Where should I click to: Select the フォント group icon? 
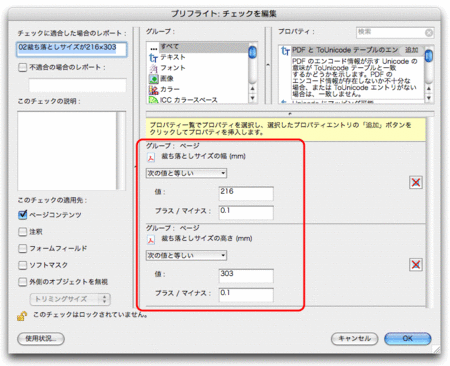point(153,69)
